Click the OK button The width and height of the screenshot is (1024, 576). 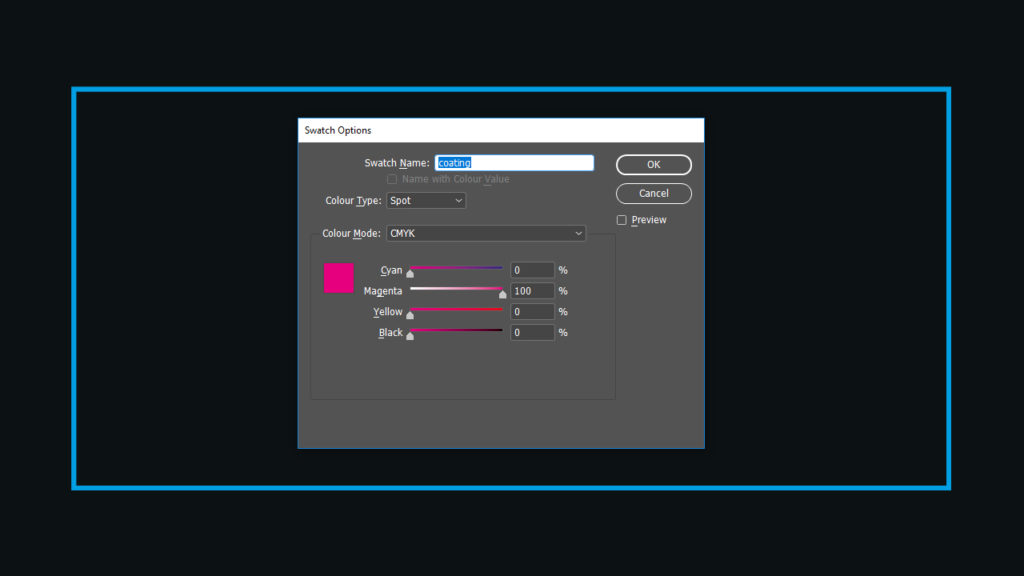pyautogui.click(x=653, y=164)
